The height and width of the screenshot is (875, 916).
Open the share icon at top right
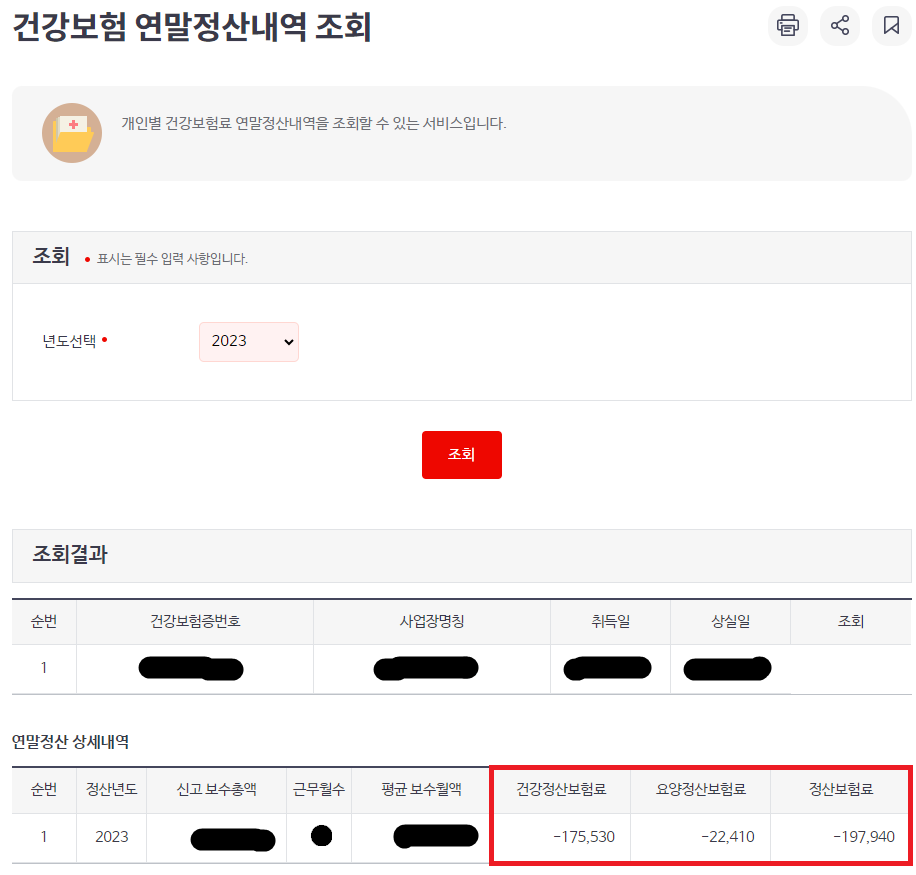click(x=839, y=26)
